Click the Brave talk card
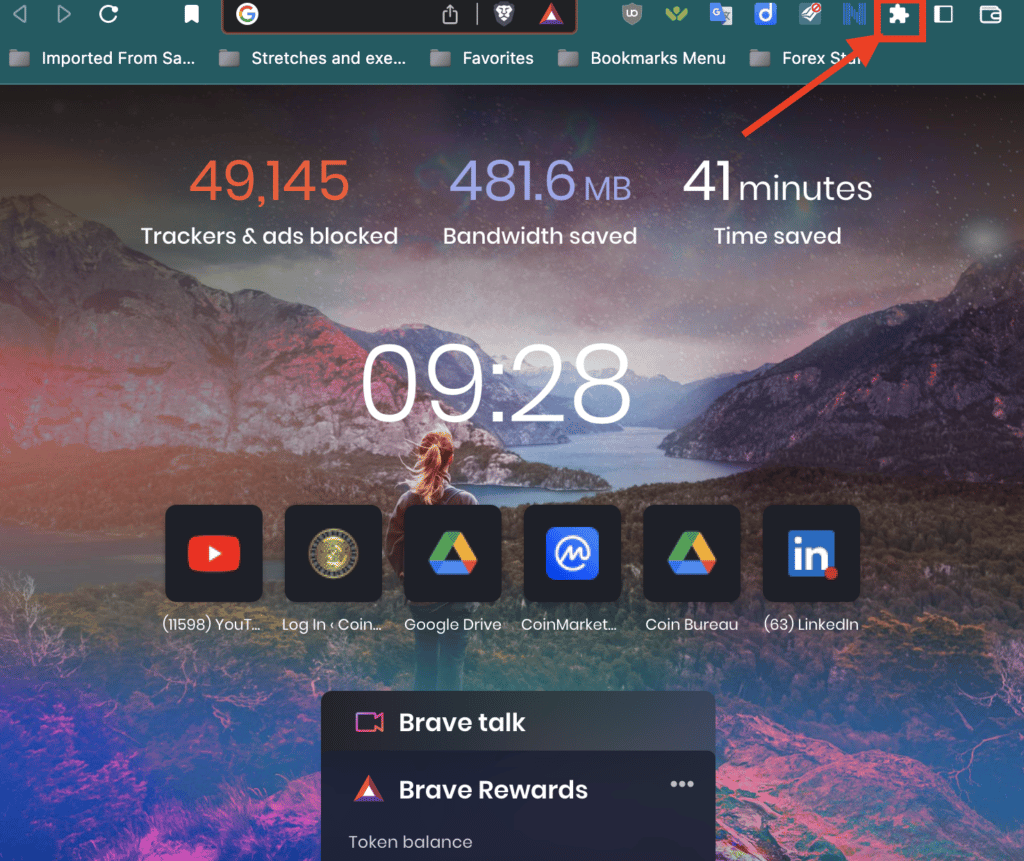The height and width of the screenshot is (861, 1024). (518, 722)
